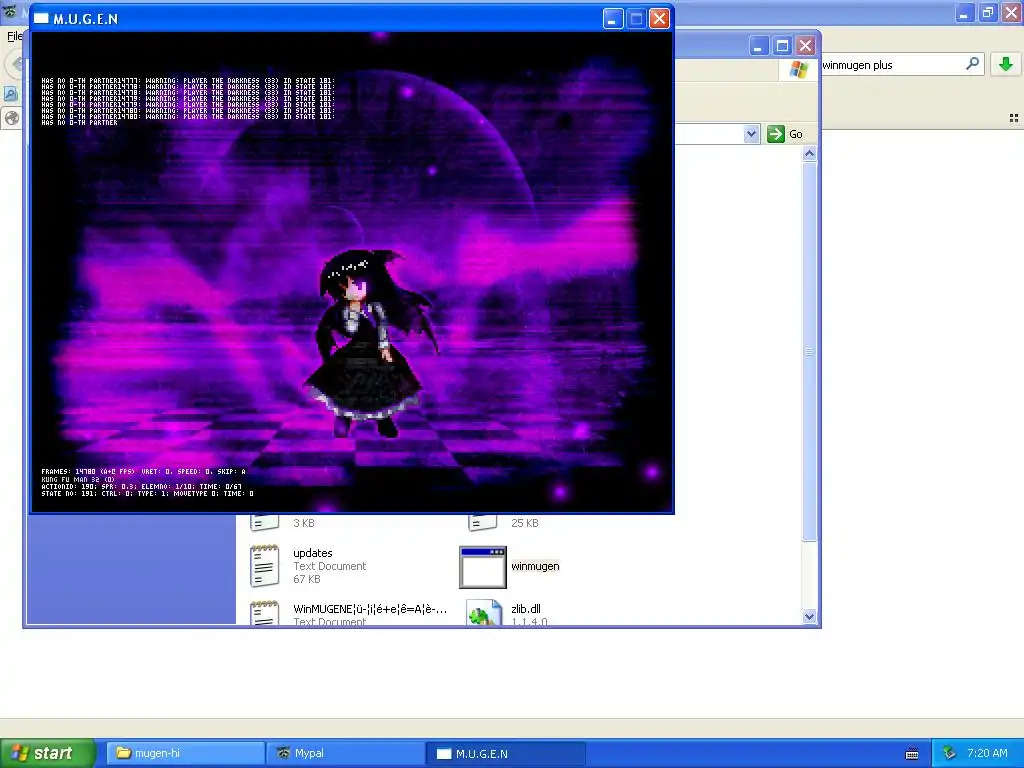This screenshot has width=1024, height=768.
Task: Click the green Go arrow in Explorer
Action: coord(775,134)
